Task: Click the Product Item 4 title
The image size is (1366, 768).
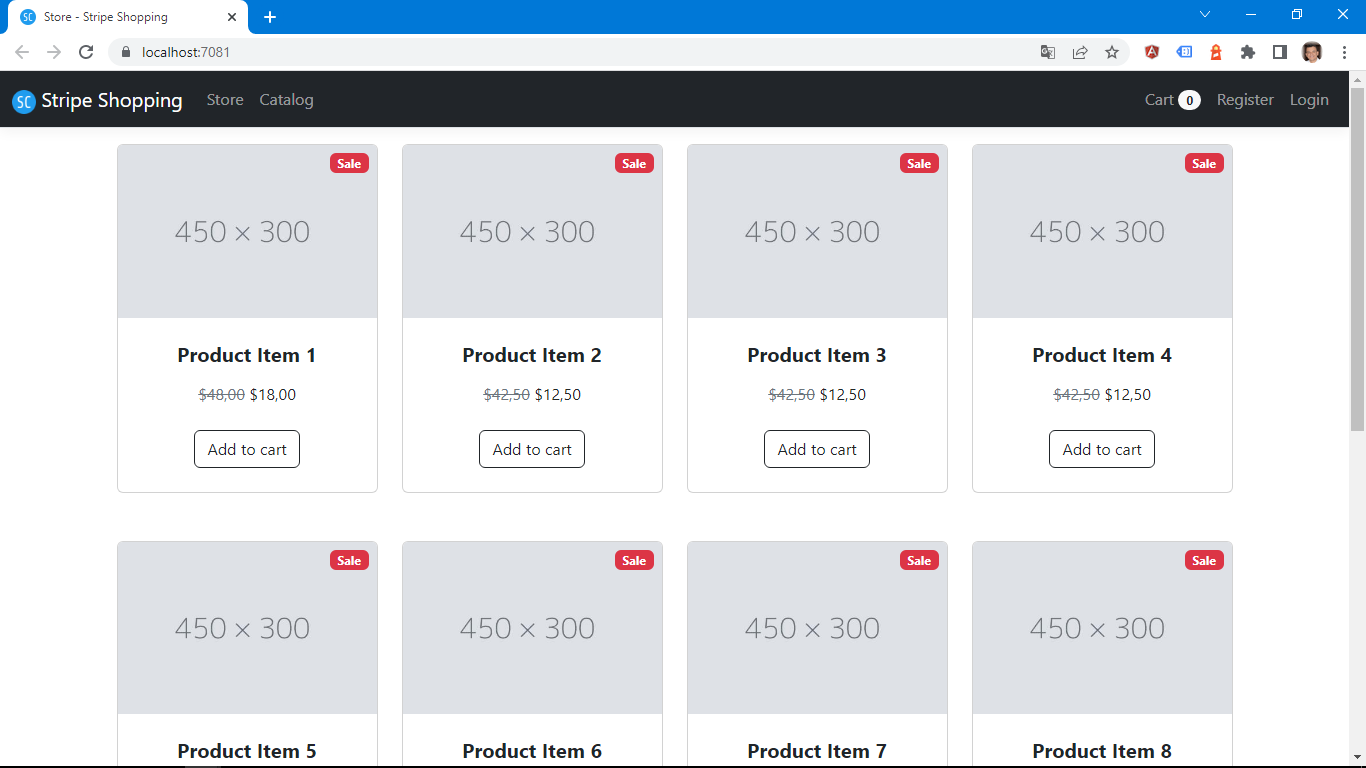Action: (x=1102, y=355)
